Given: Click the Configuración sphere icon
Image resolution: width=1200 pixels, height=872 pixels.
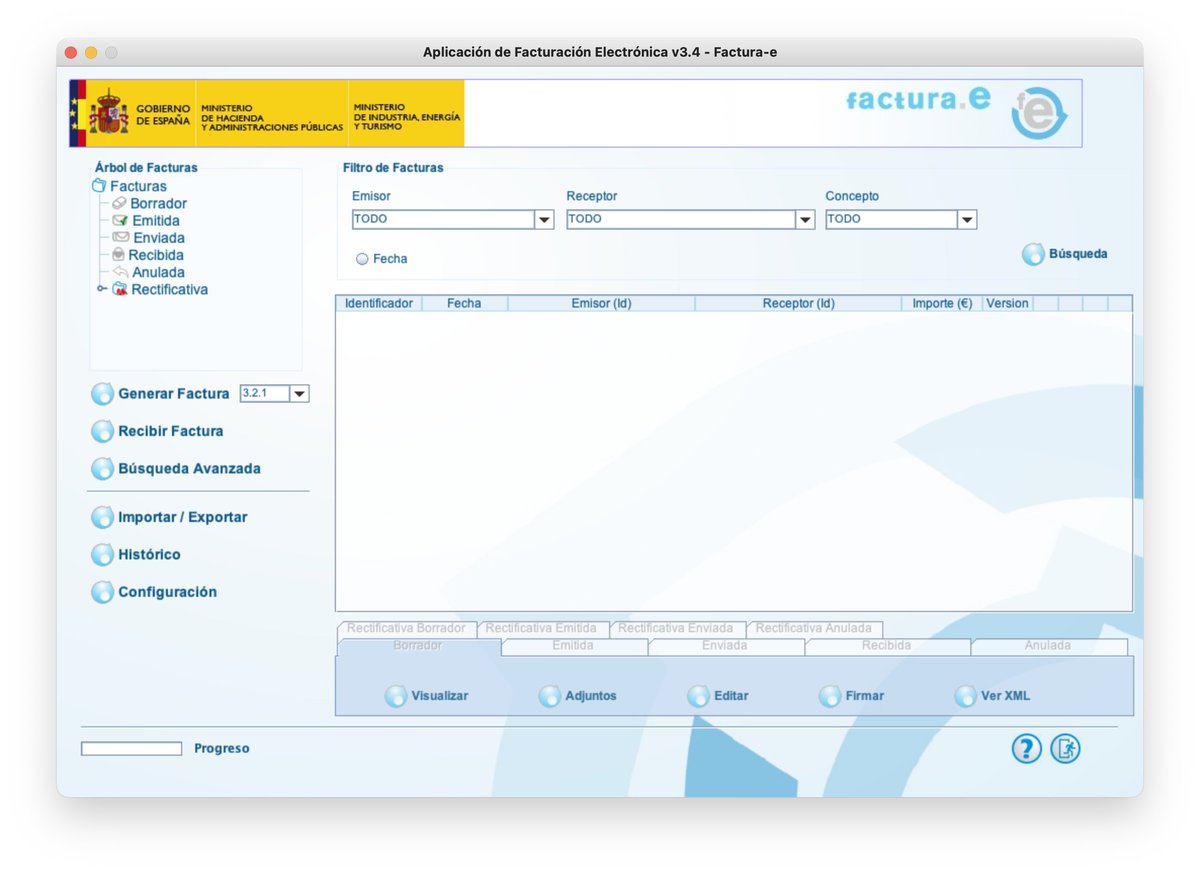Looking at the screenshot, I should [x=102, y=592].
